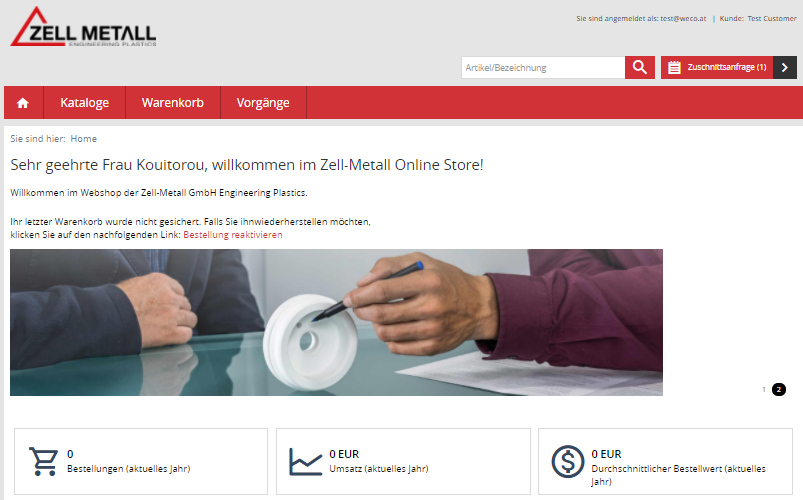Viewport: 803px width, 500px height.
Task: Click the logged-in email test@weco.at
Action: 683,18
